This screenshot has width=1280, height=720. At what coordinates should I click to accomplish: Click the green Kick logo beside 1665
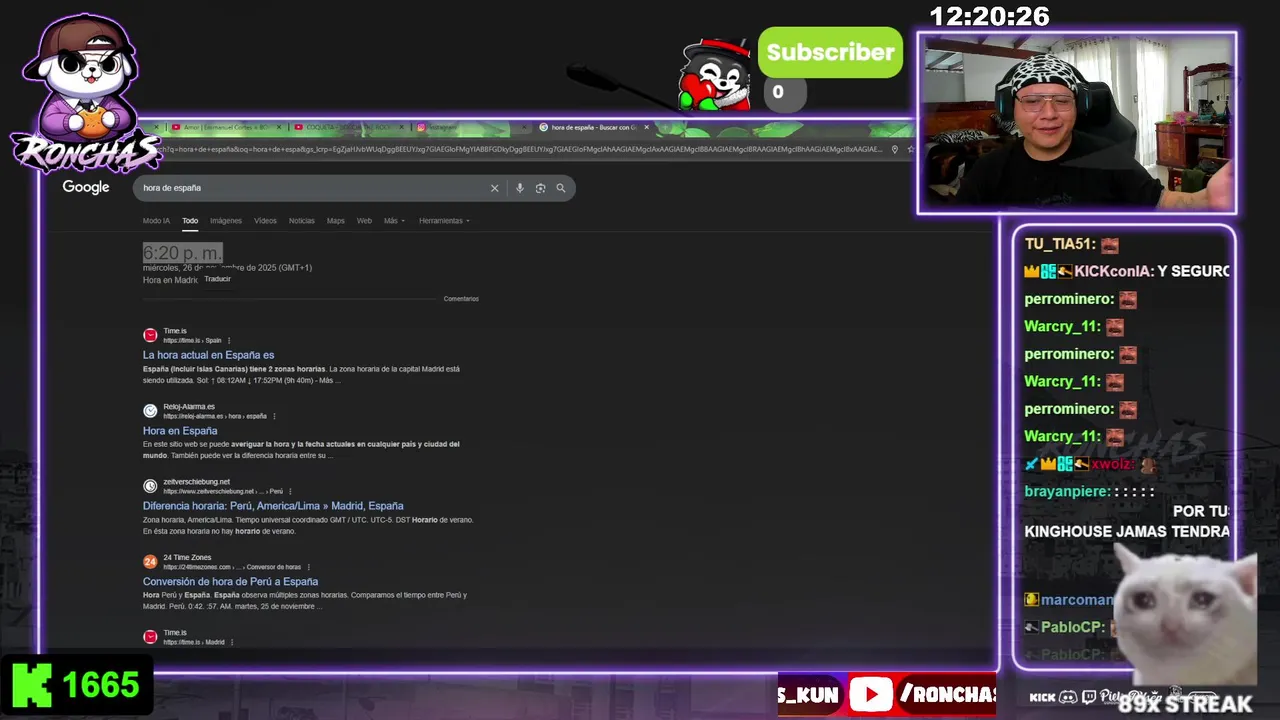[32, 685]
